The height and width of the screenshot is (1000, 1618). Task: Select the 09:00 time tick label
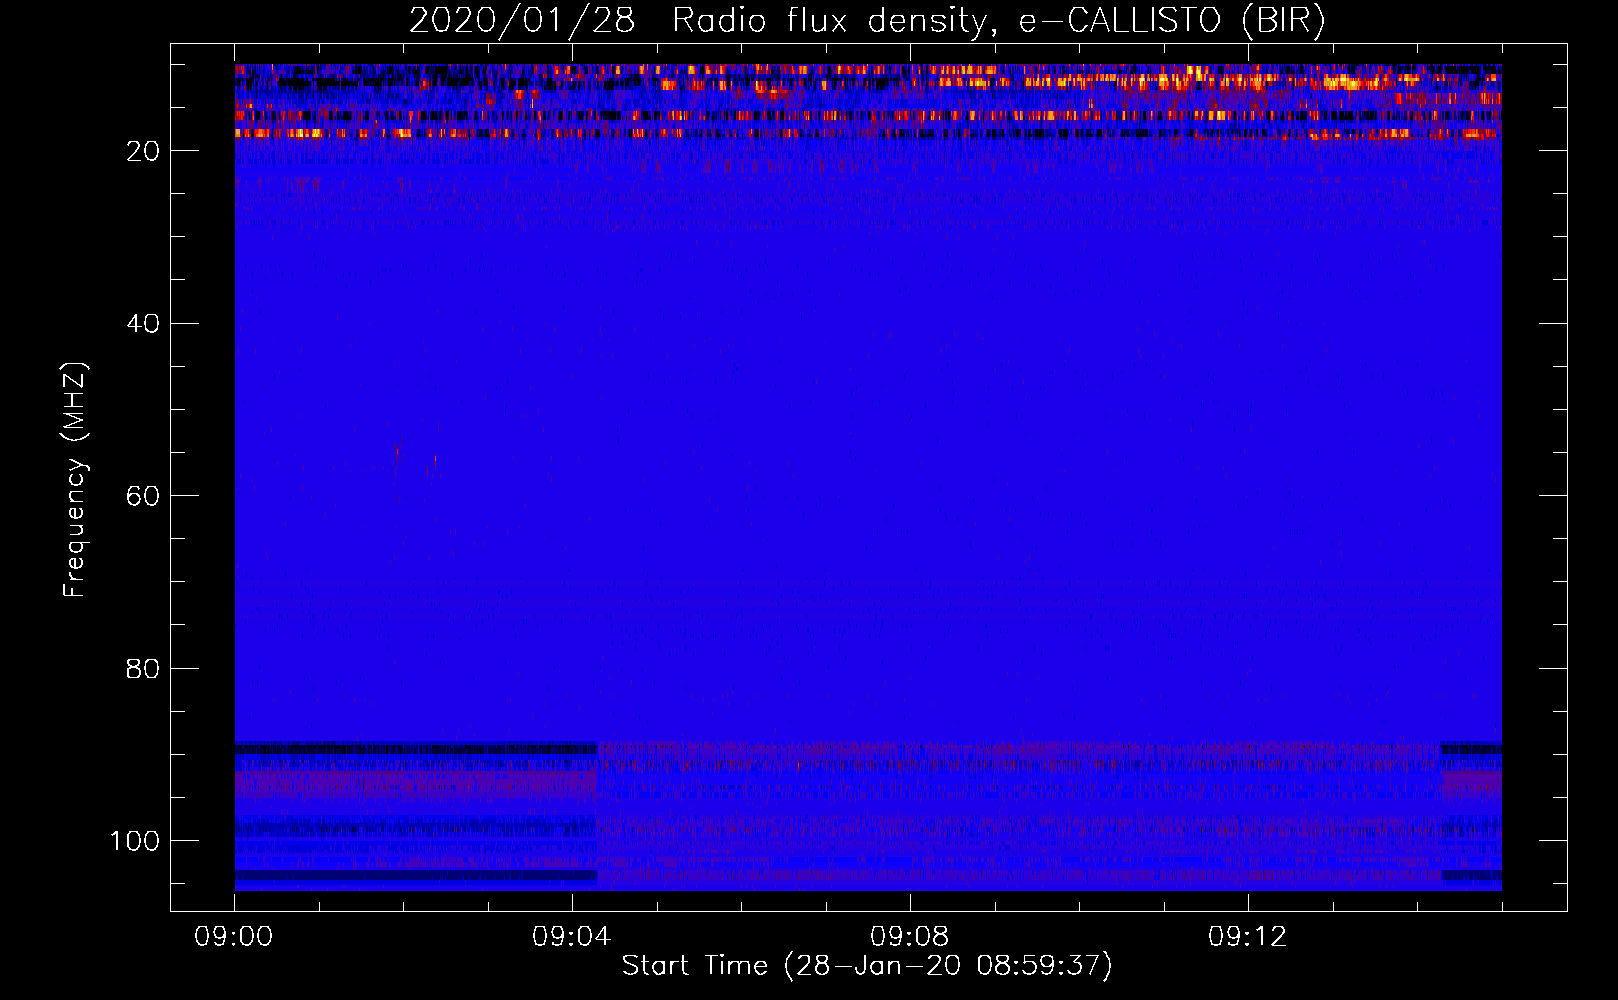[234, 937]
